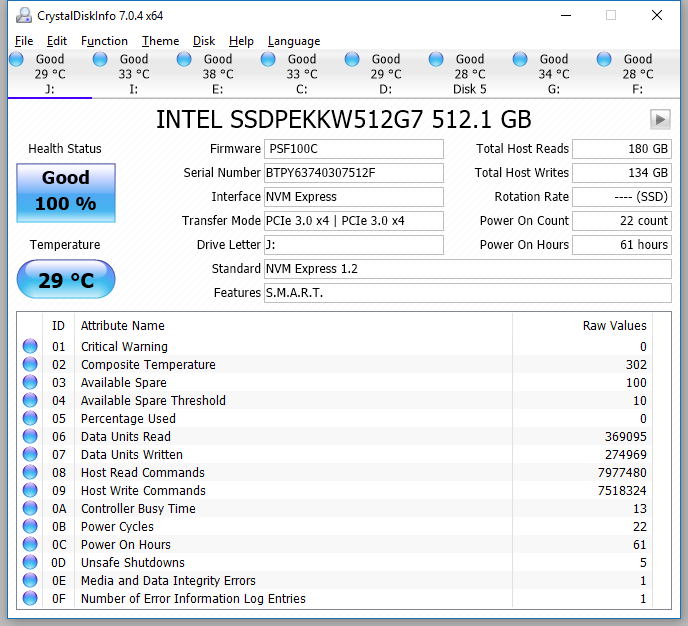The width and height of the screenshot is (688, 626).
Task: Open the Disk menu
Action: pos(204,41)
